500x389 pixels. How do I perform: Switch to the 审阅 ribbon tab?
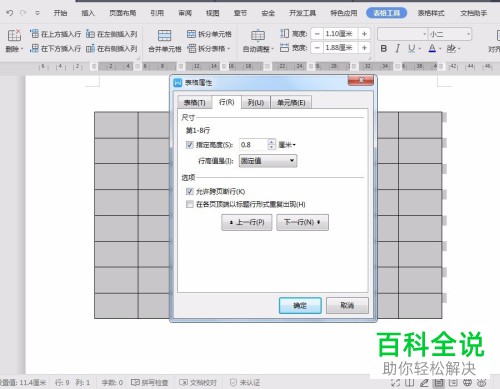click(x=185, y=13)
